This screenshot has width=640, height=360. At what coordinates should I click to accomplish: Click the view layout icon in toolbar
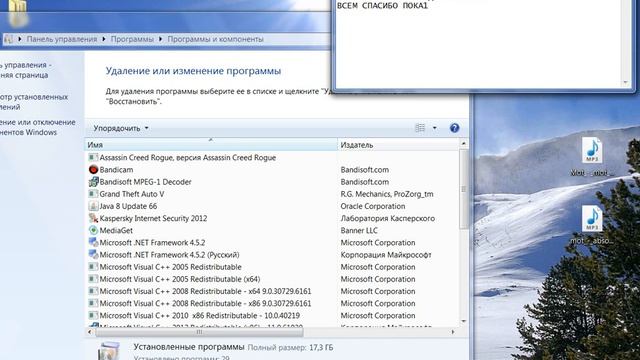tap(420, 128)
